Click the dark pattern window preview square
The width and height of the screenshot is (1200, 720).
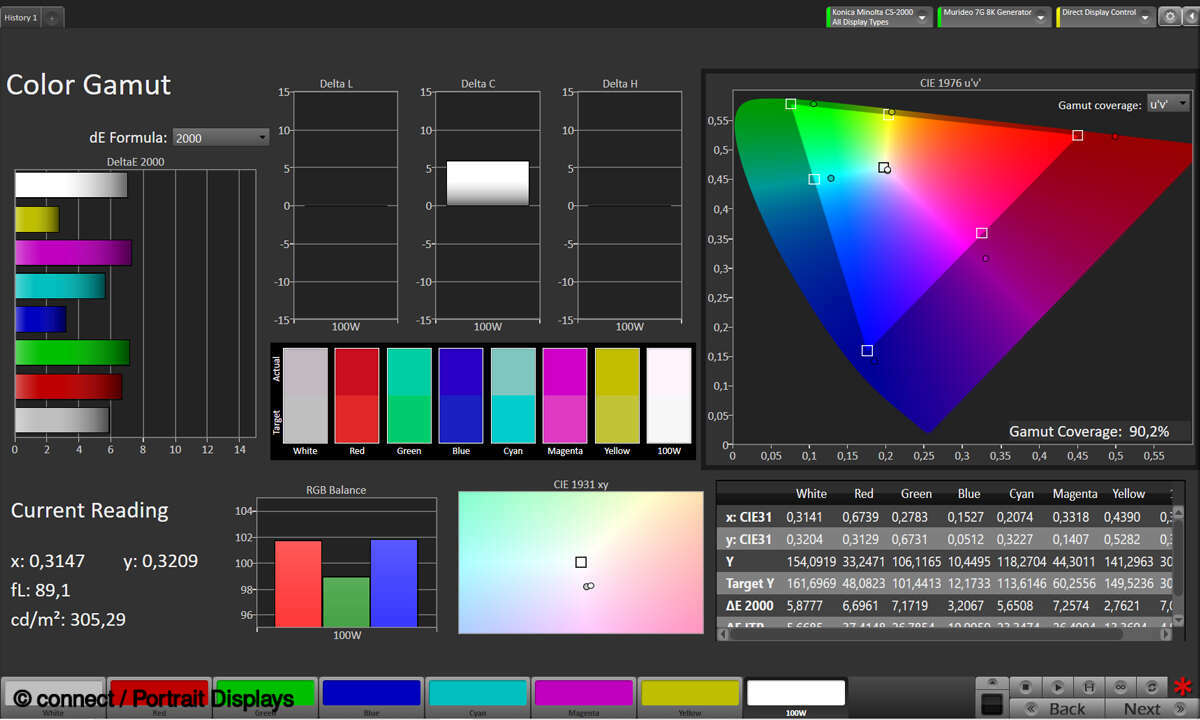click(x=992, y=703)
